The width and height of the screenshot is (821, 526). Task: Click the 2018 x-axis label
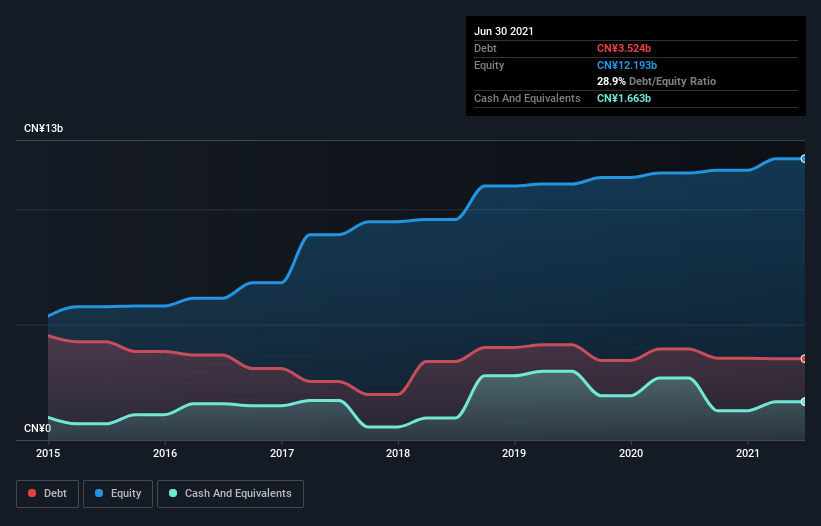point(398,453)
